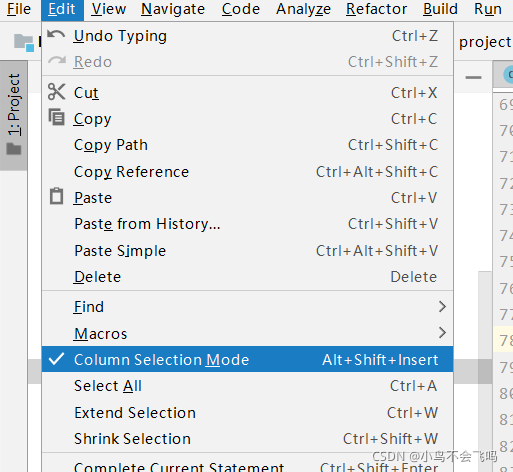This screenshot has width=513, height=472.
Task: Click the project folder icon in toolbar
Action: [x=24, y=43]
